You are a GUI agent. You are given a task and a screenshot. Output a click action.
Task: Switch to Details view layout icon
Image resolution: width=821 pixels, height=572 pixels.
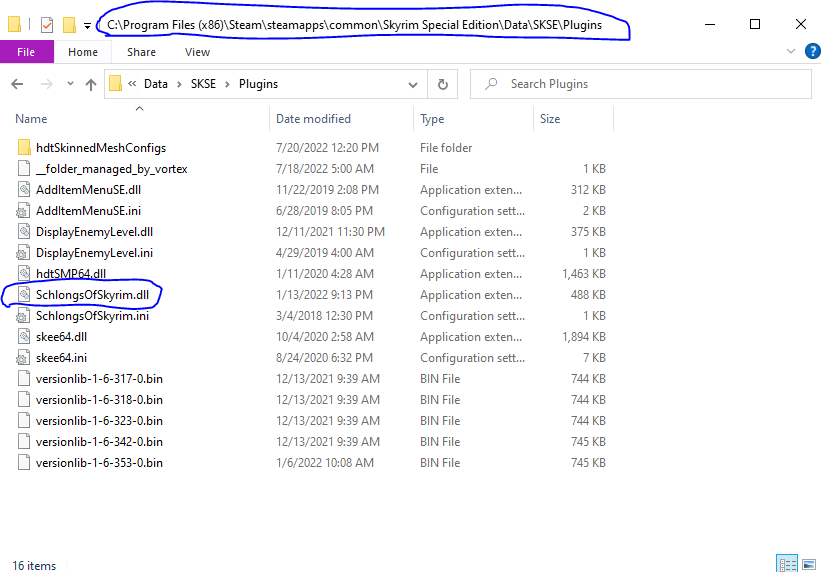pos(788,564)
